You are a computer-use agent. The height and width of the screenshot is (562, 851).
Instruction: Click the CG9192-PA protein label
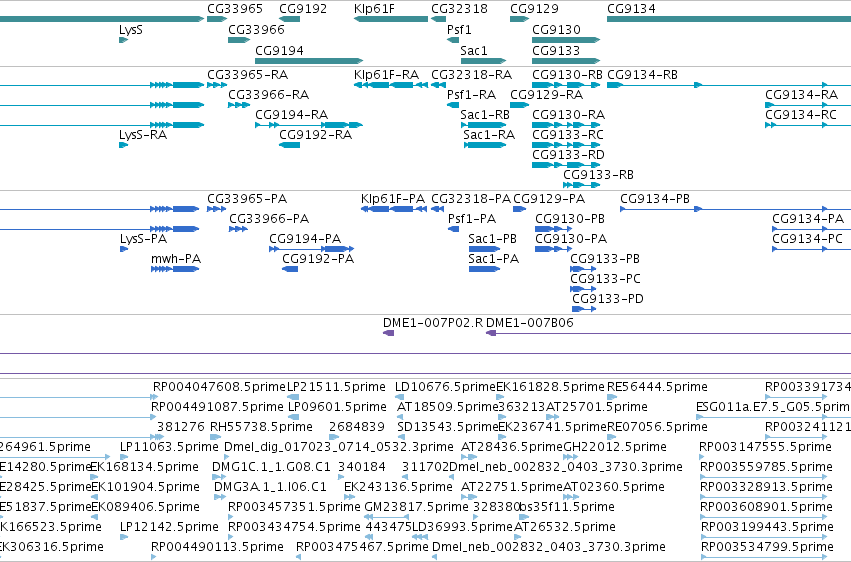click(x=318, y=259)
